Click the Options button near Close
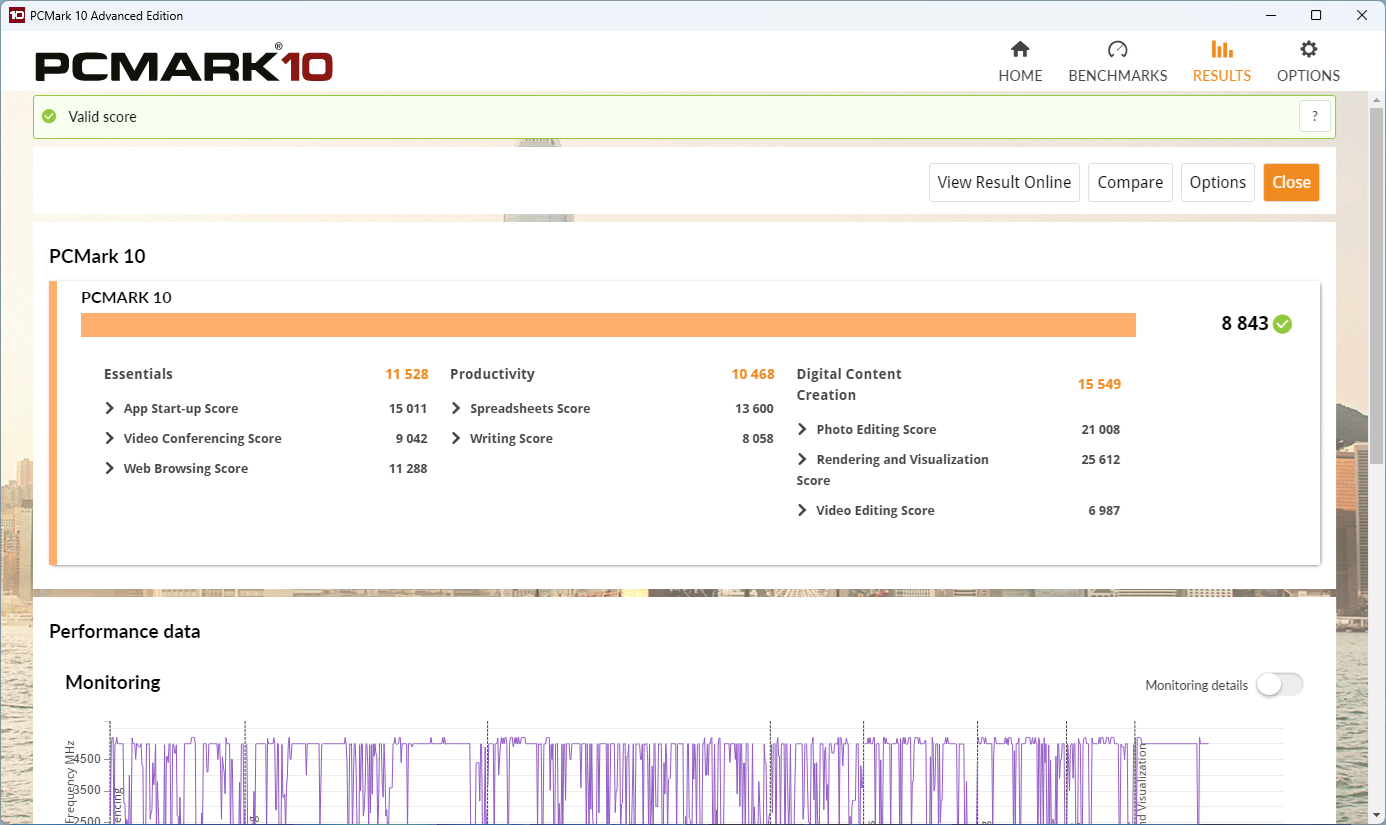This screenshot has height=825, width=1386. pos(1217,182)
